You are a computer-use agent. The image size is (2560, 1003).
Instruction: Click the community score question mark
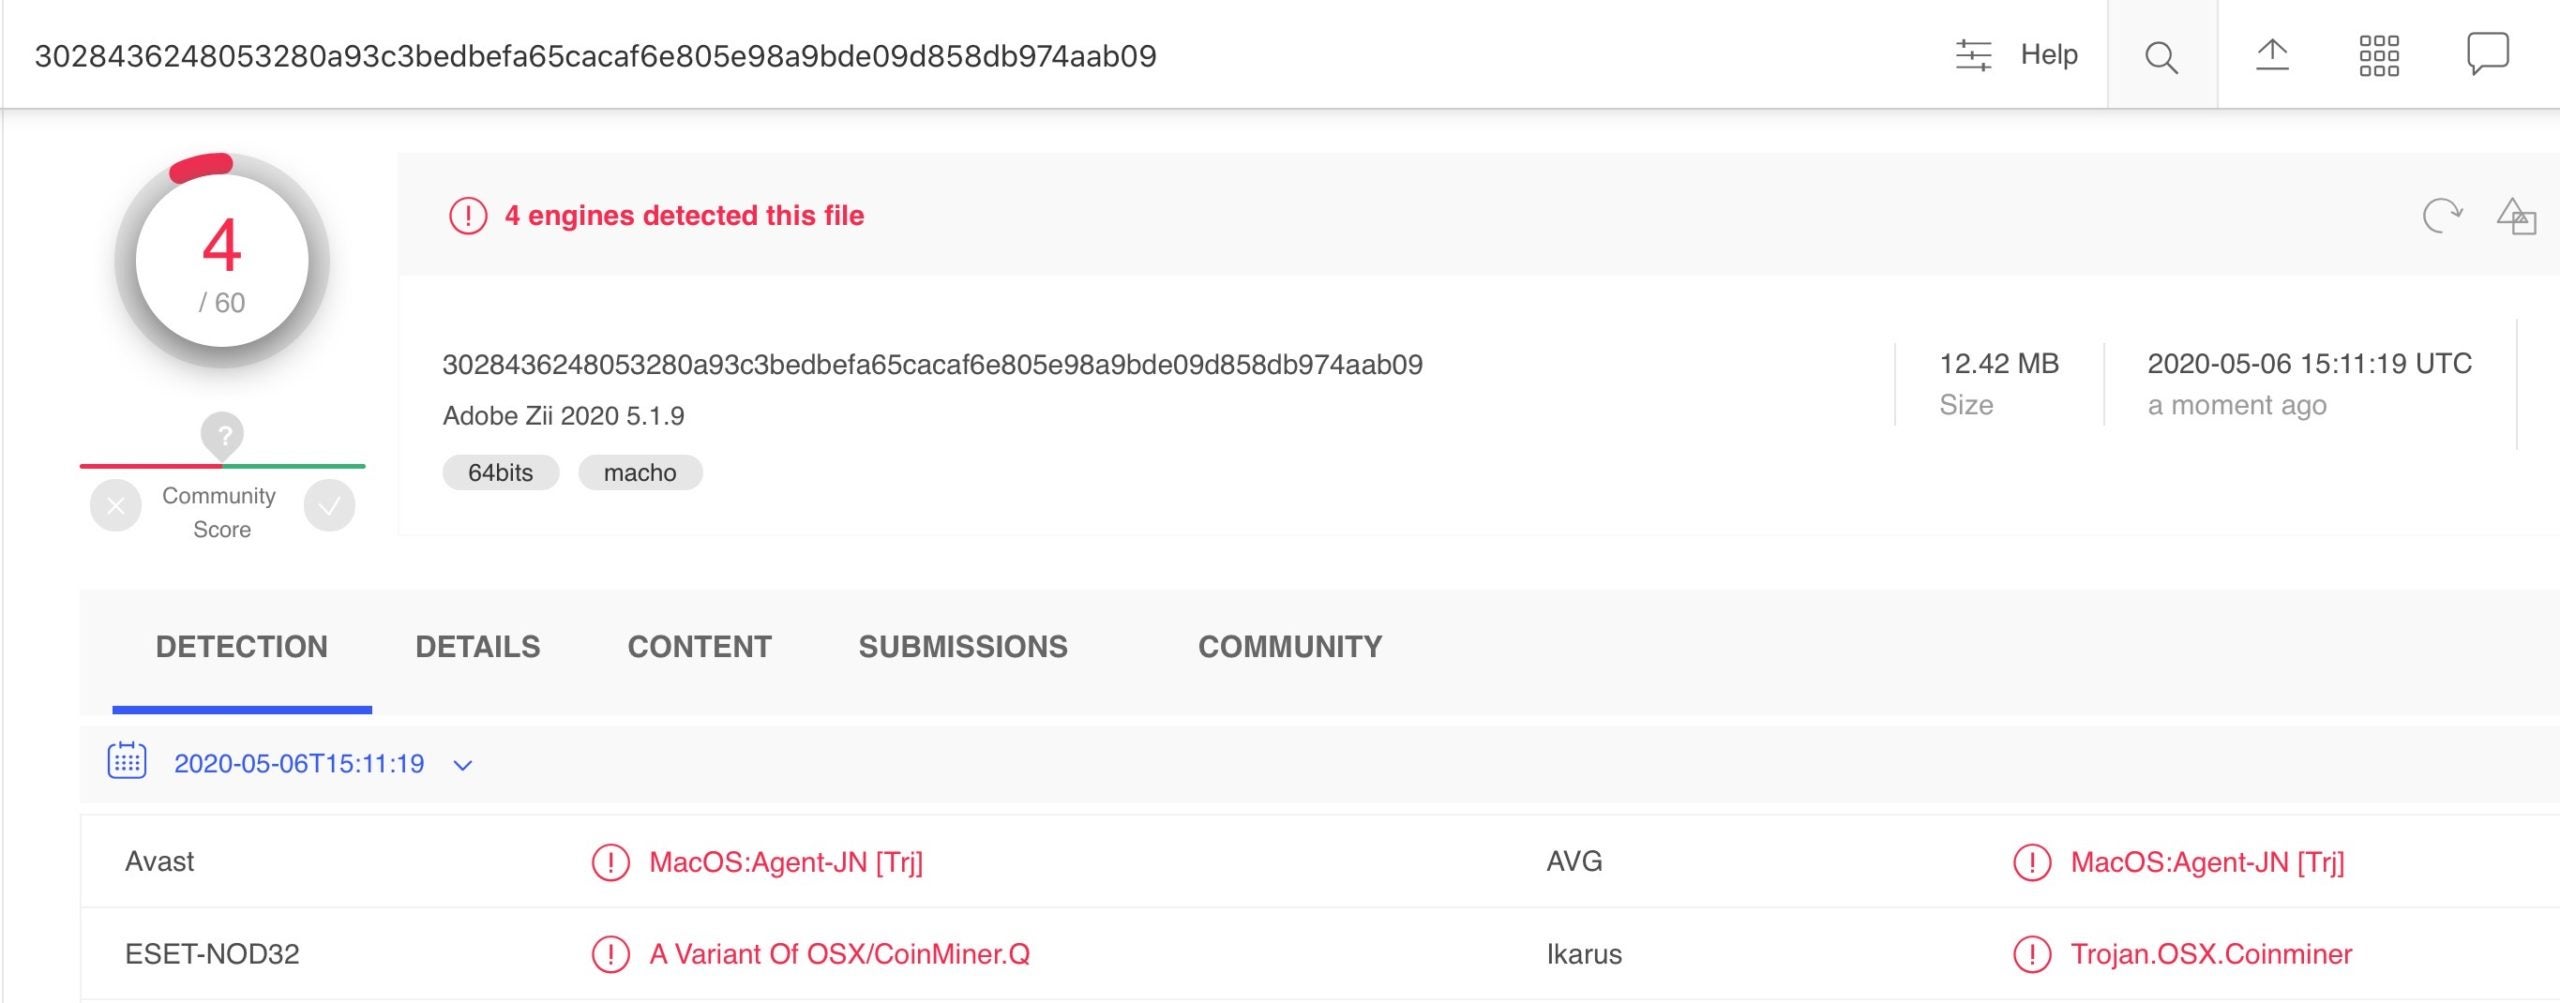[223, 435]
